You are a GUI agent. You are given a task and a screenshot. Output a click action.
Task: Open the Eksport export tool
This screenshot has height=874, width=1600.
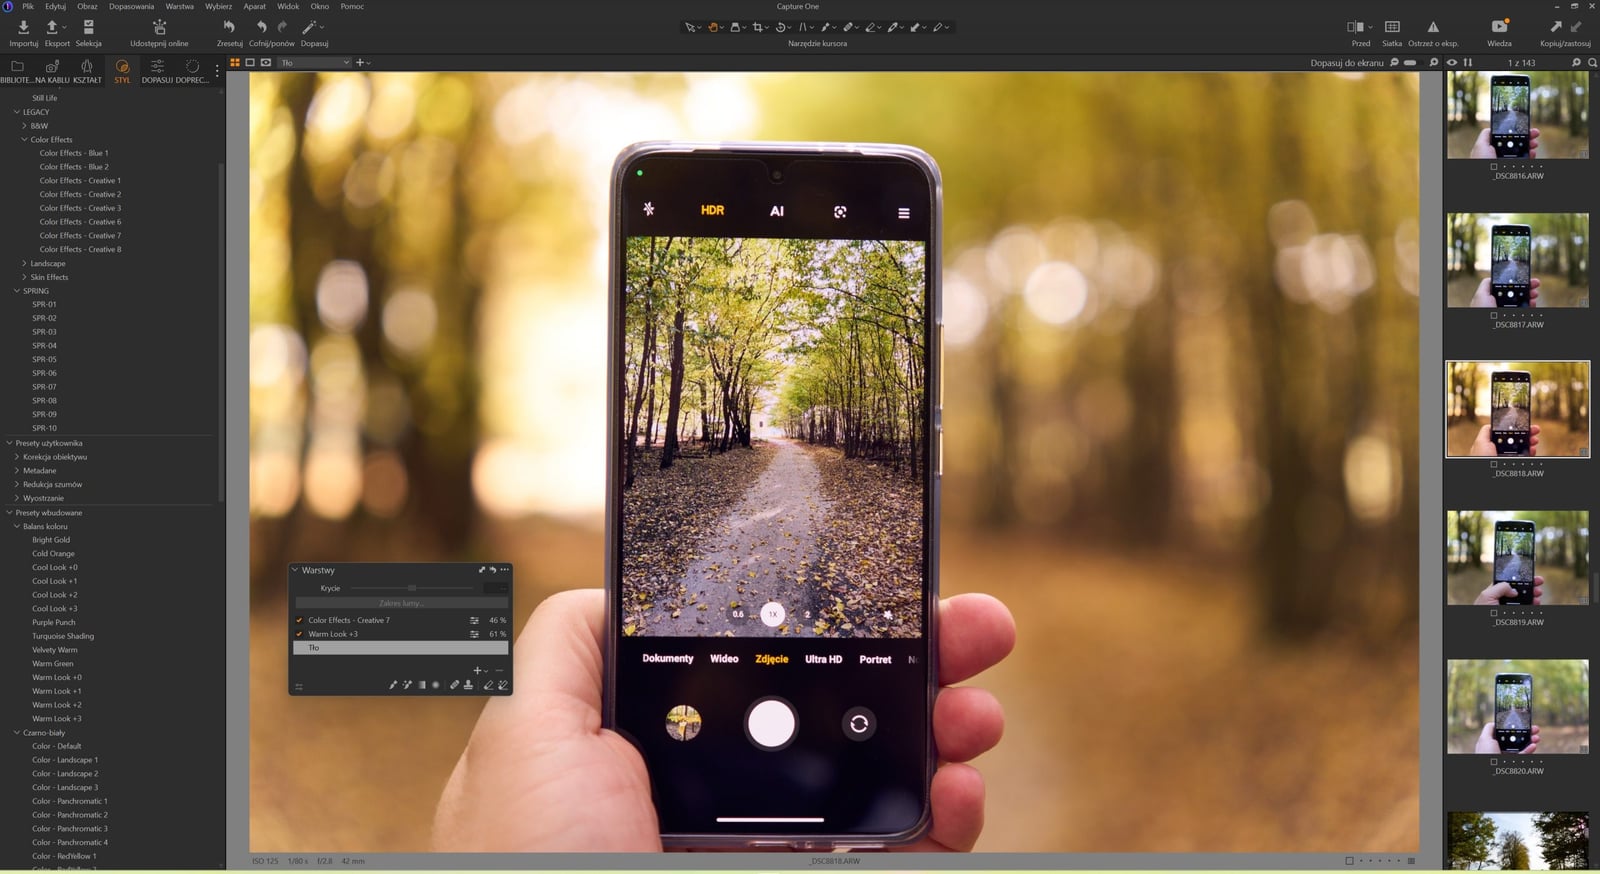click(52, 27)
